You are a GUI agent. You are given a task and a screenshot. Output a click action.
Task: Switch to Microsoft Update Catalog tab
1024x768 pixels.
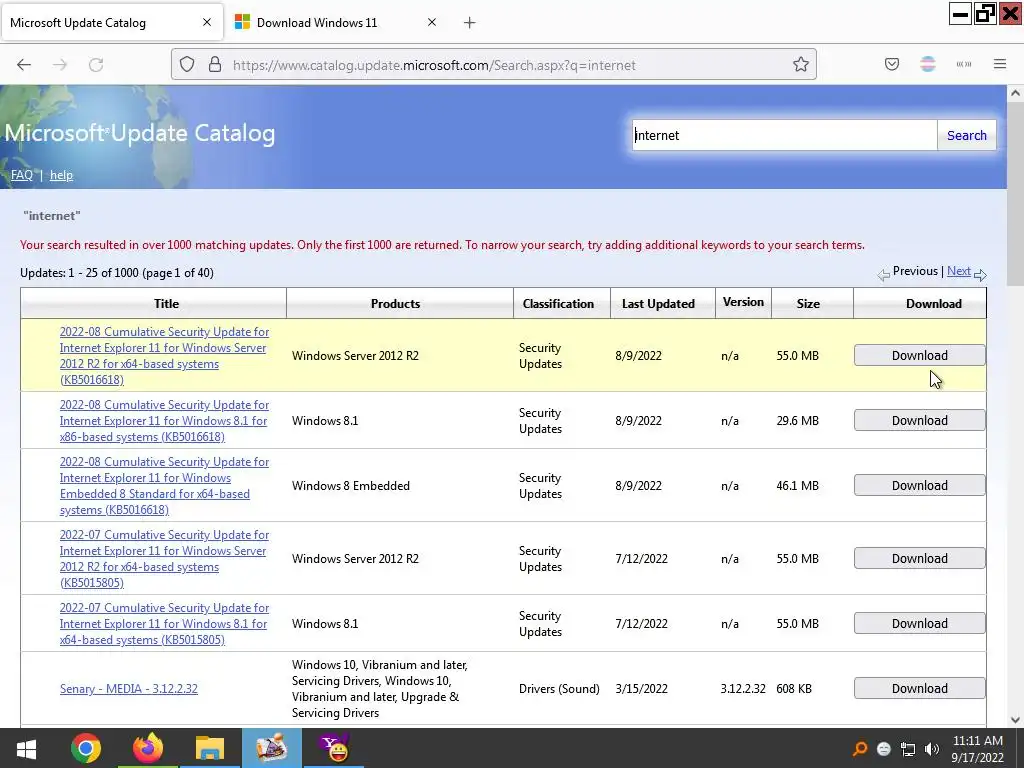pyautogui.click(x=112, y=23)
